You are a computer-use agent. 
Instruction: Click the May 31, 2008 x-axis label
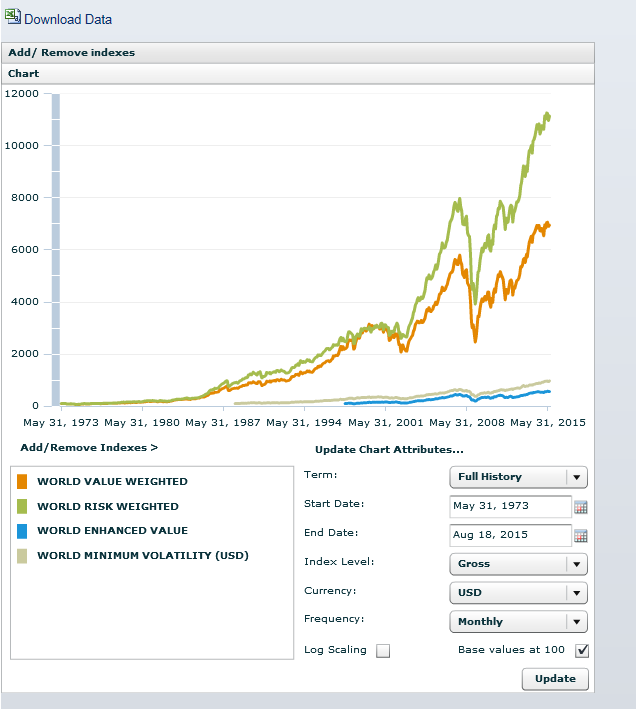click(466, 423)
